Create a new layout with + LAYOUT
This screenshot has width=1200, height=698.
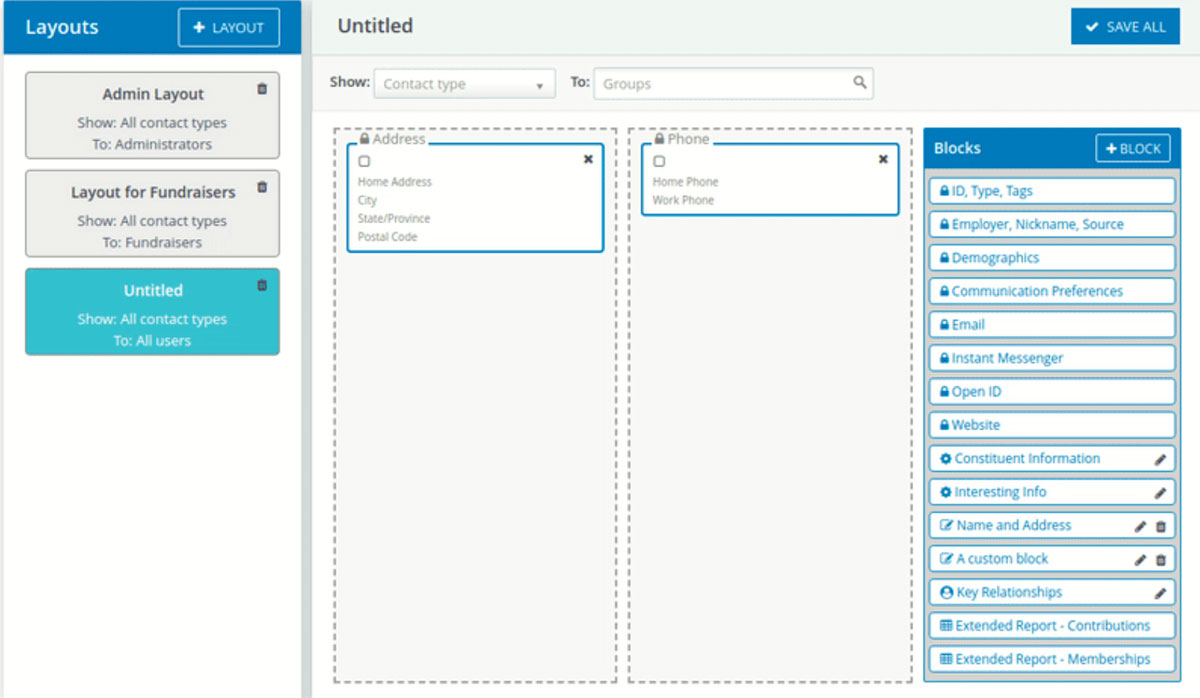pyautogui.click(x=228, y=27)
